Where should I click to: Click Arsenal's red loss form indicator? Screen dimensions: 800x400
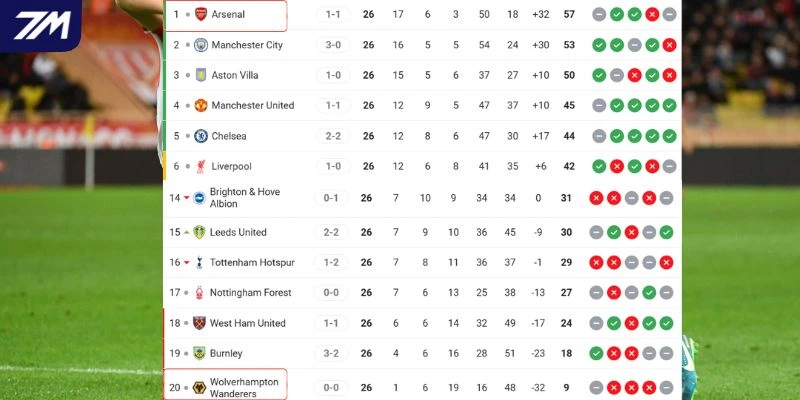(x=651, y=15)
